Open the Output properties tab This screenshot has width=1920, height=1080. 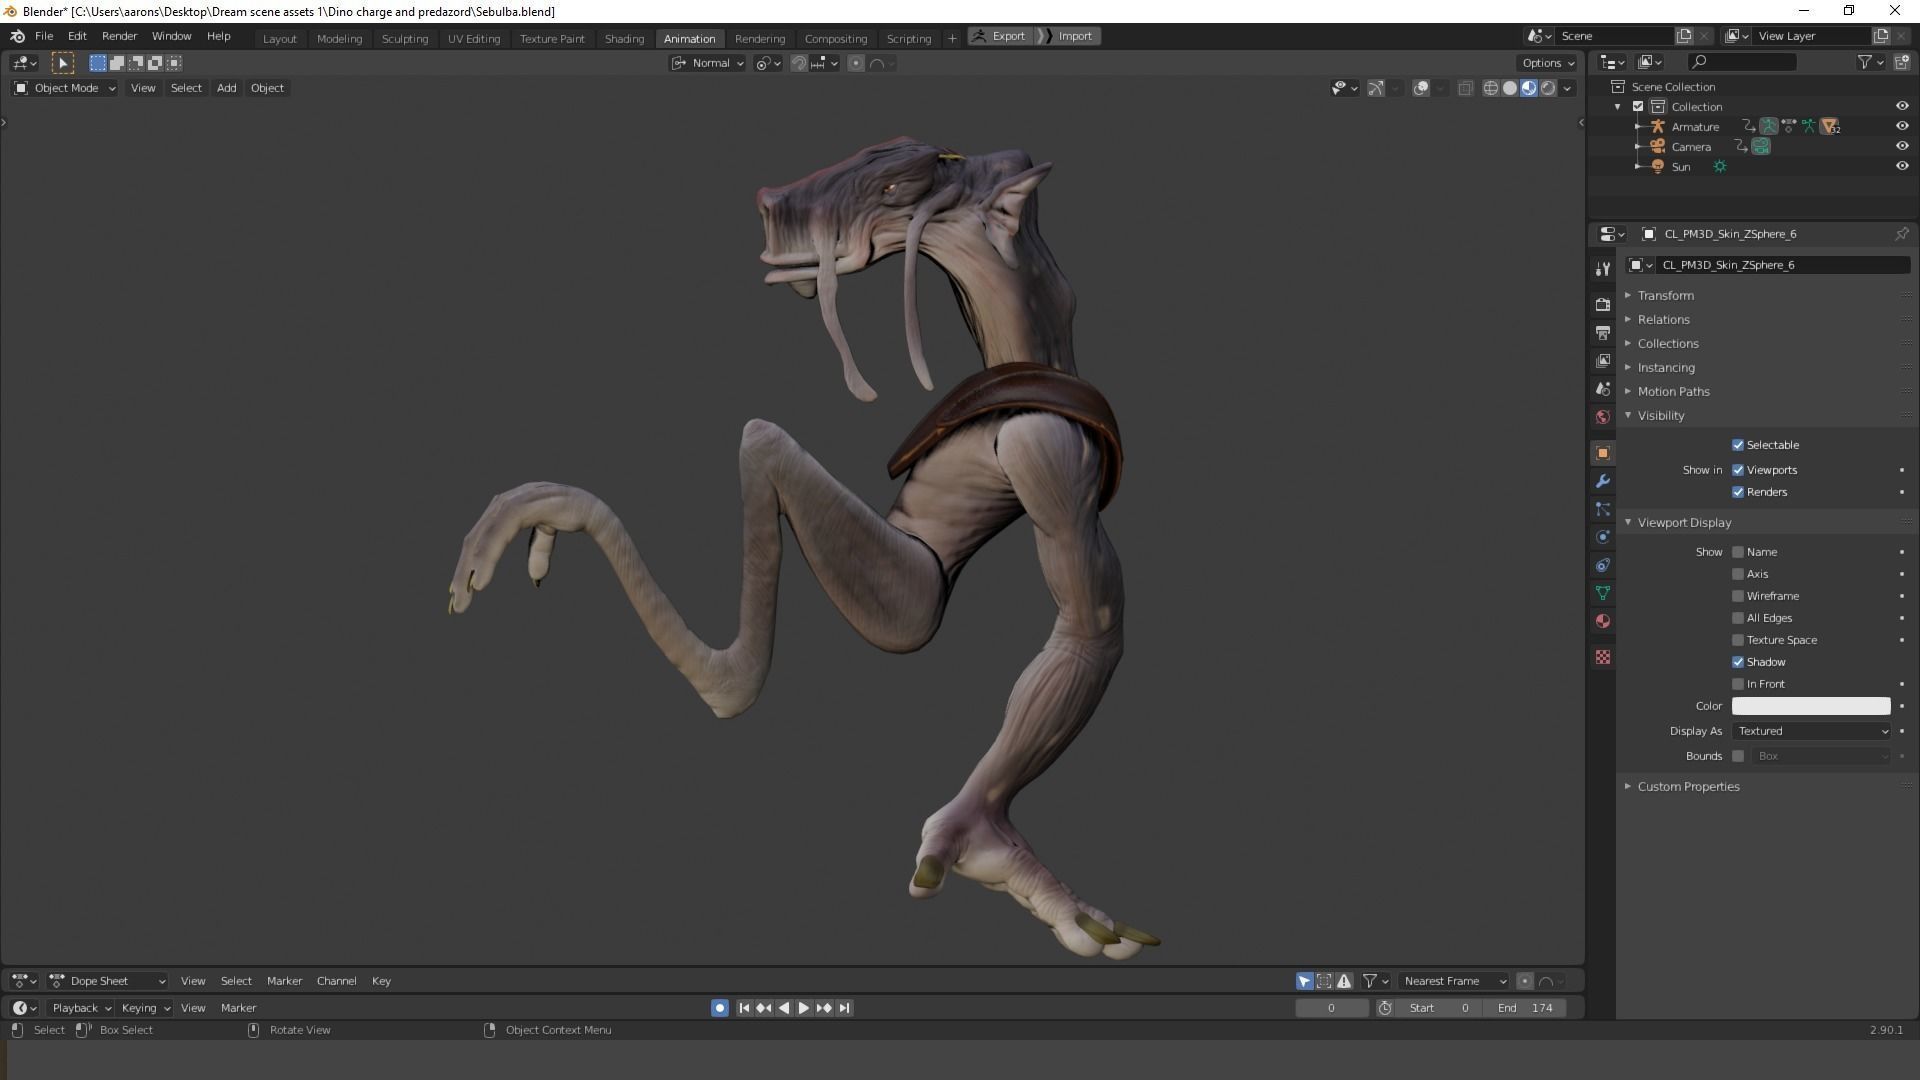[1603, 333]
